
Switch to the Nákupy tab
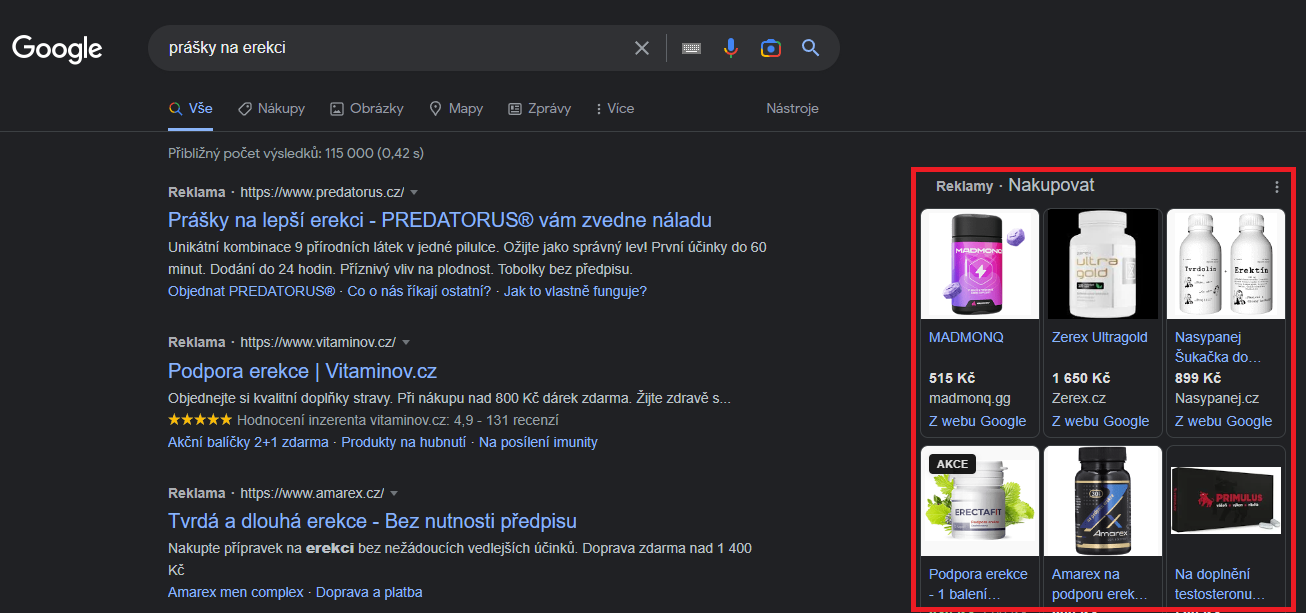[x=271, y=108]
